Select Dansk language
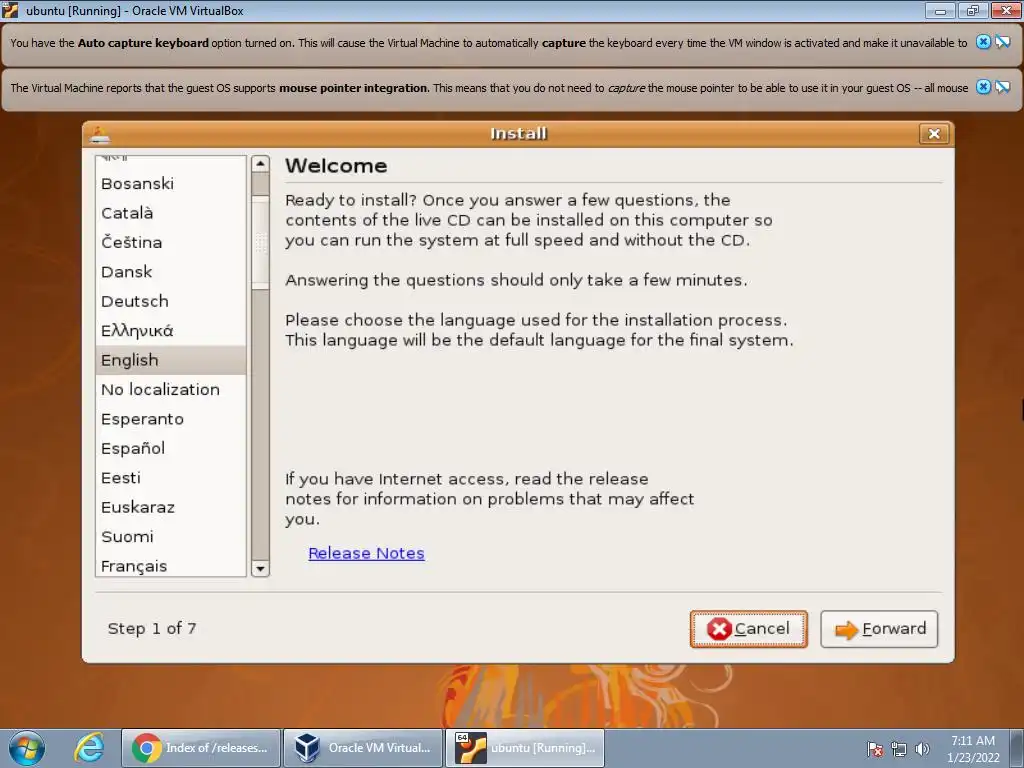The height and width of the screenshot is (768, 1024). click(x=170, y=272)
